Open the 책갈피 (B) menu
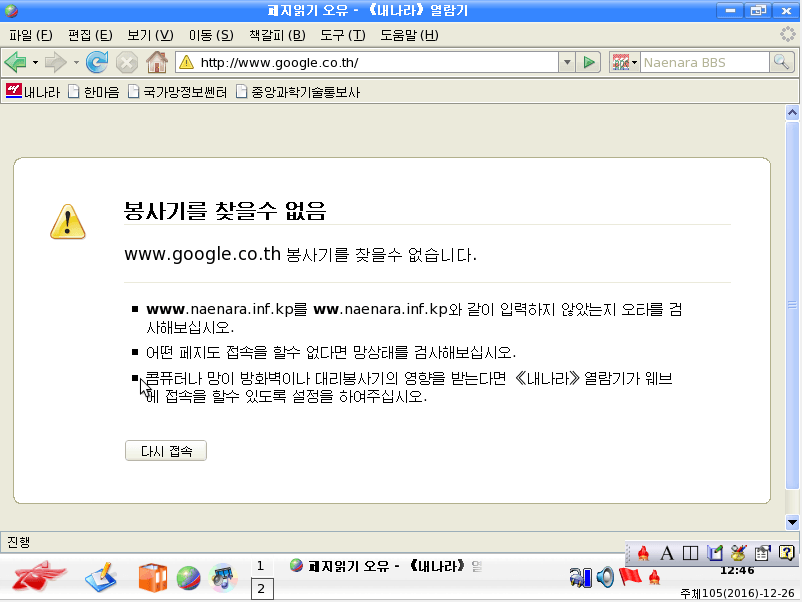 coord(277,35)
